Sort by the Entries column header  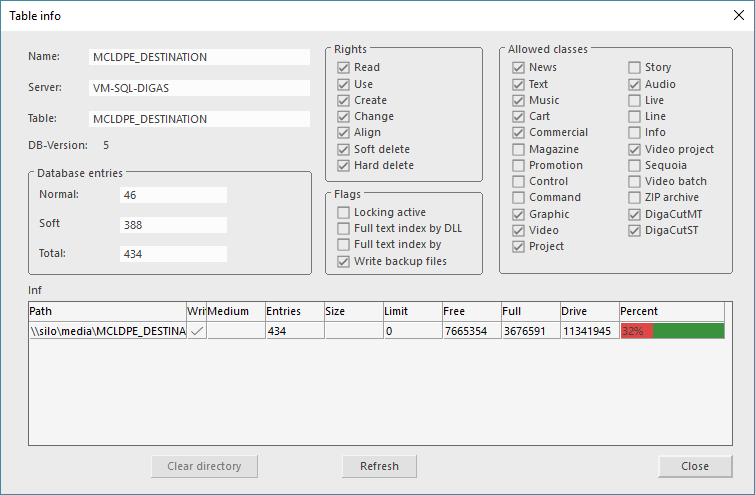tap(293, 312)
